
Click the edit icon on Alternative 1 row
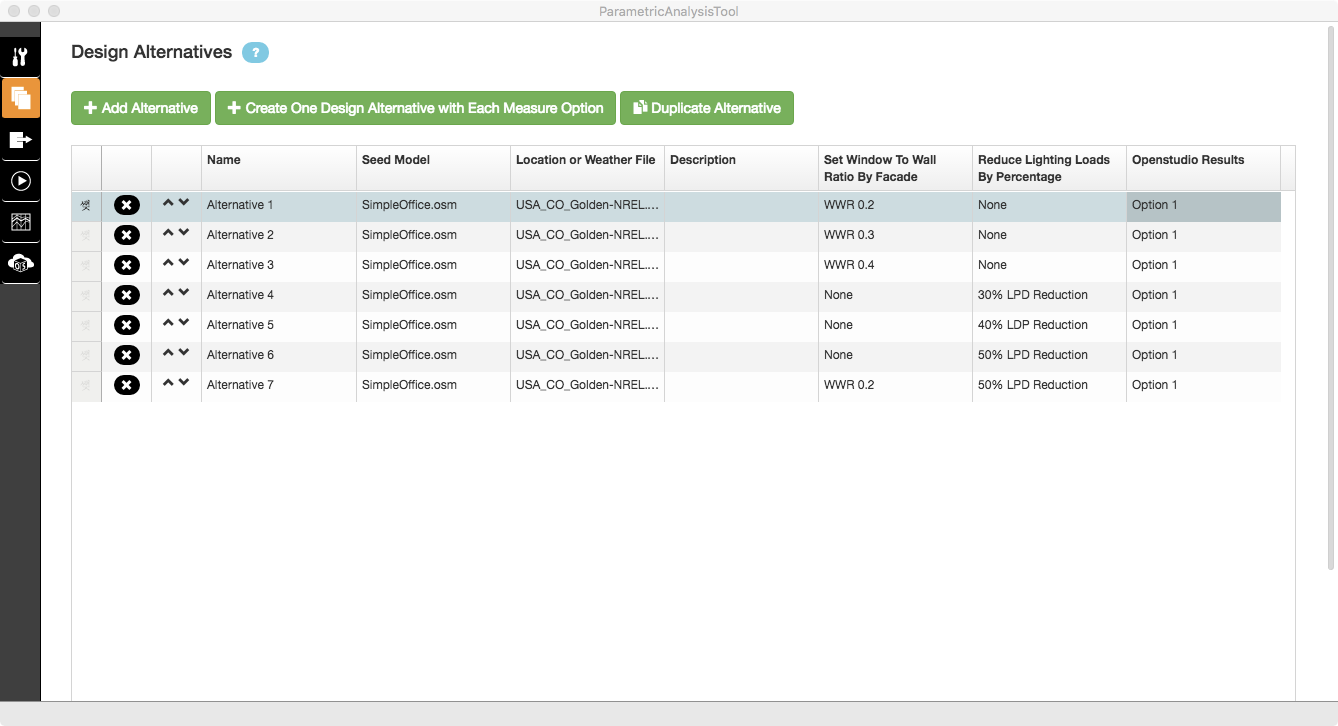(x=86, y=204)
